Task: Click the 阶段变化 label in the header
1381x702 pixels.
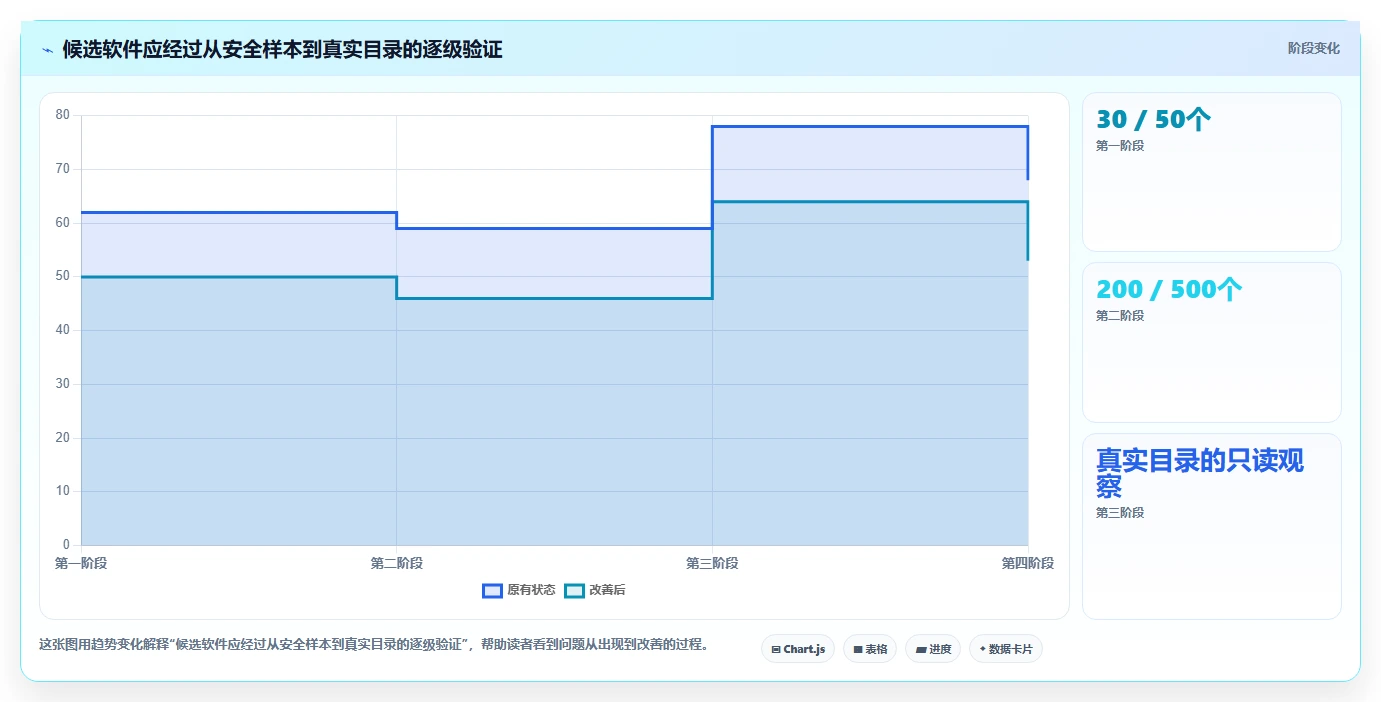Action: [x=1313, y=48]
